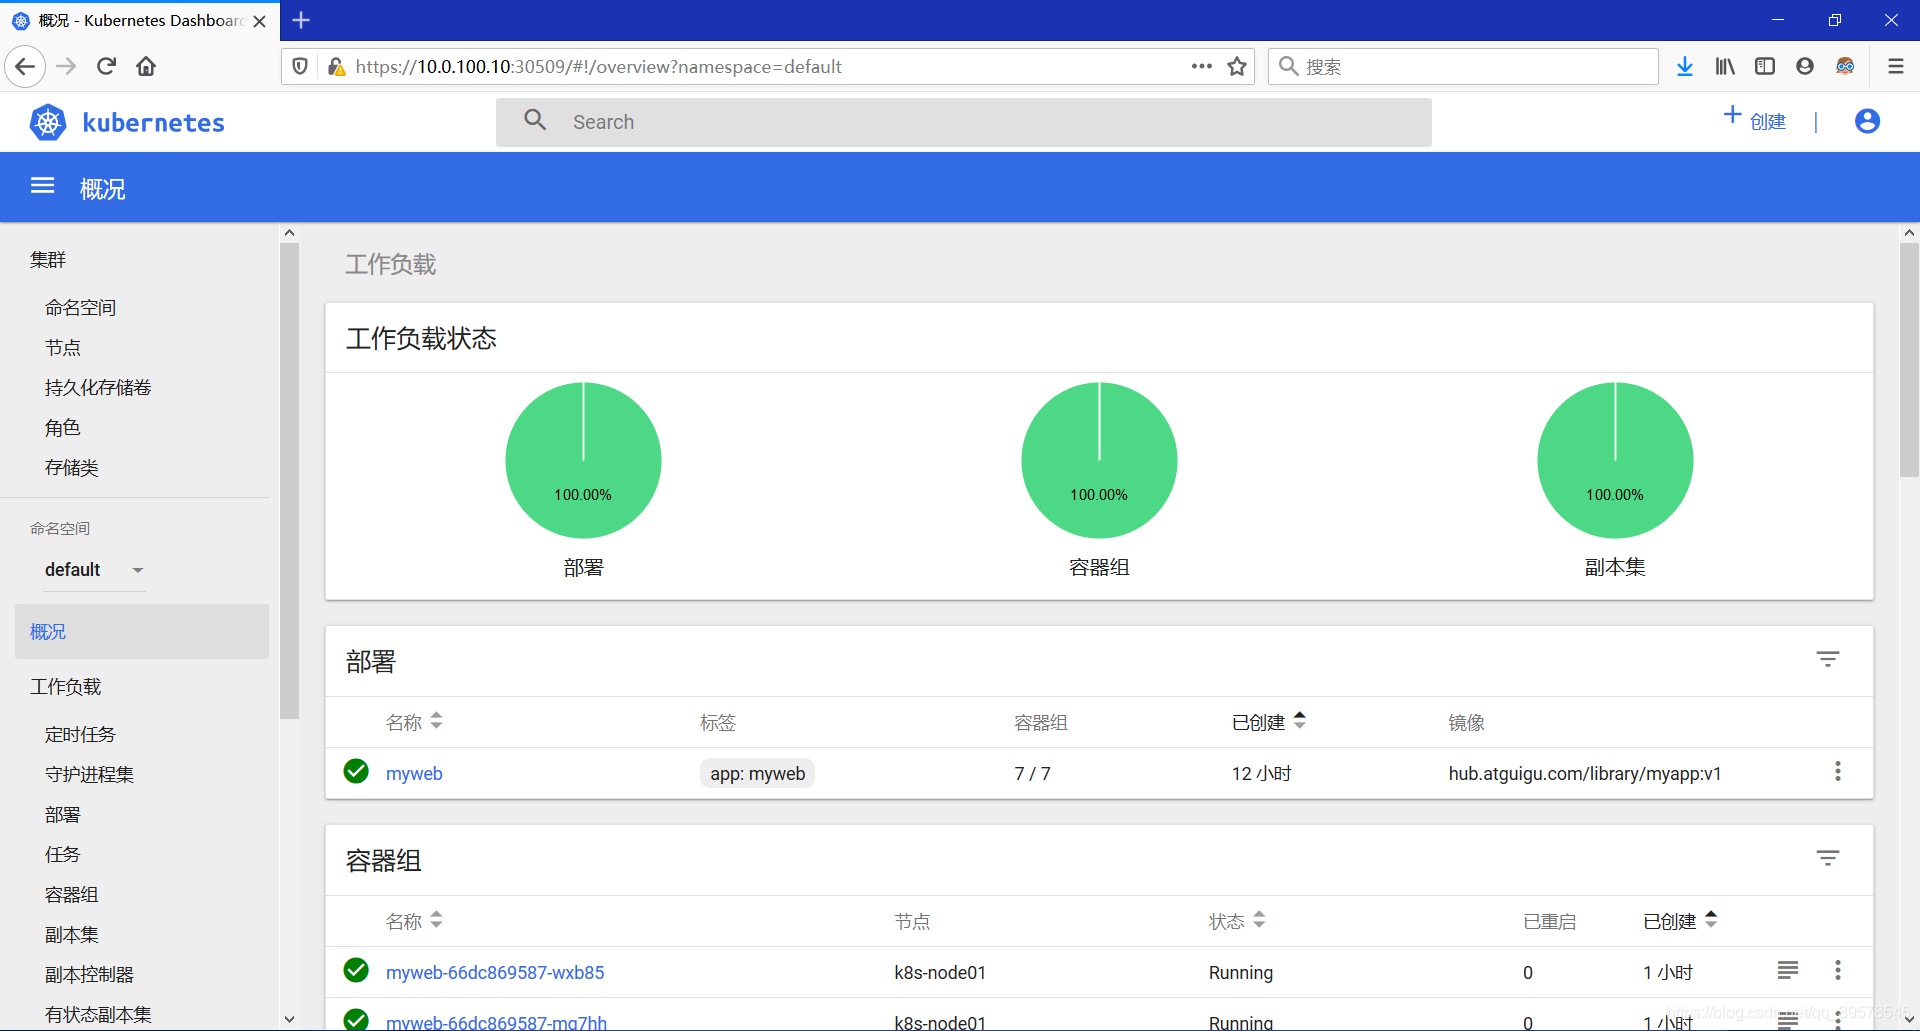Toggle the browser sidebar view icon

[1765, 66]
